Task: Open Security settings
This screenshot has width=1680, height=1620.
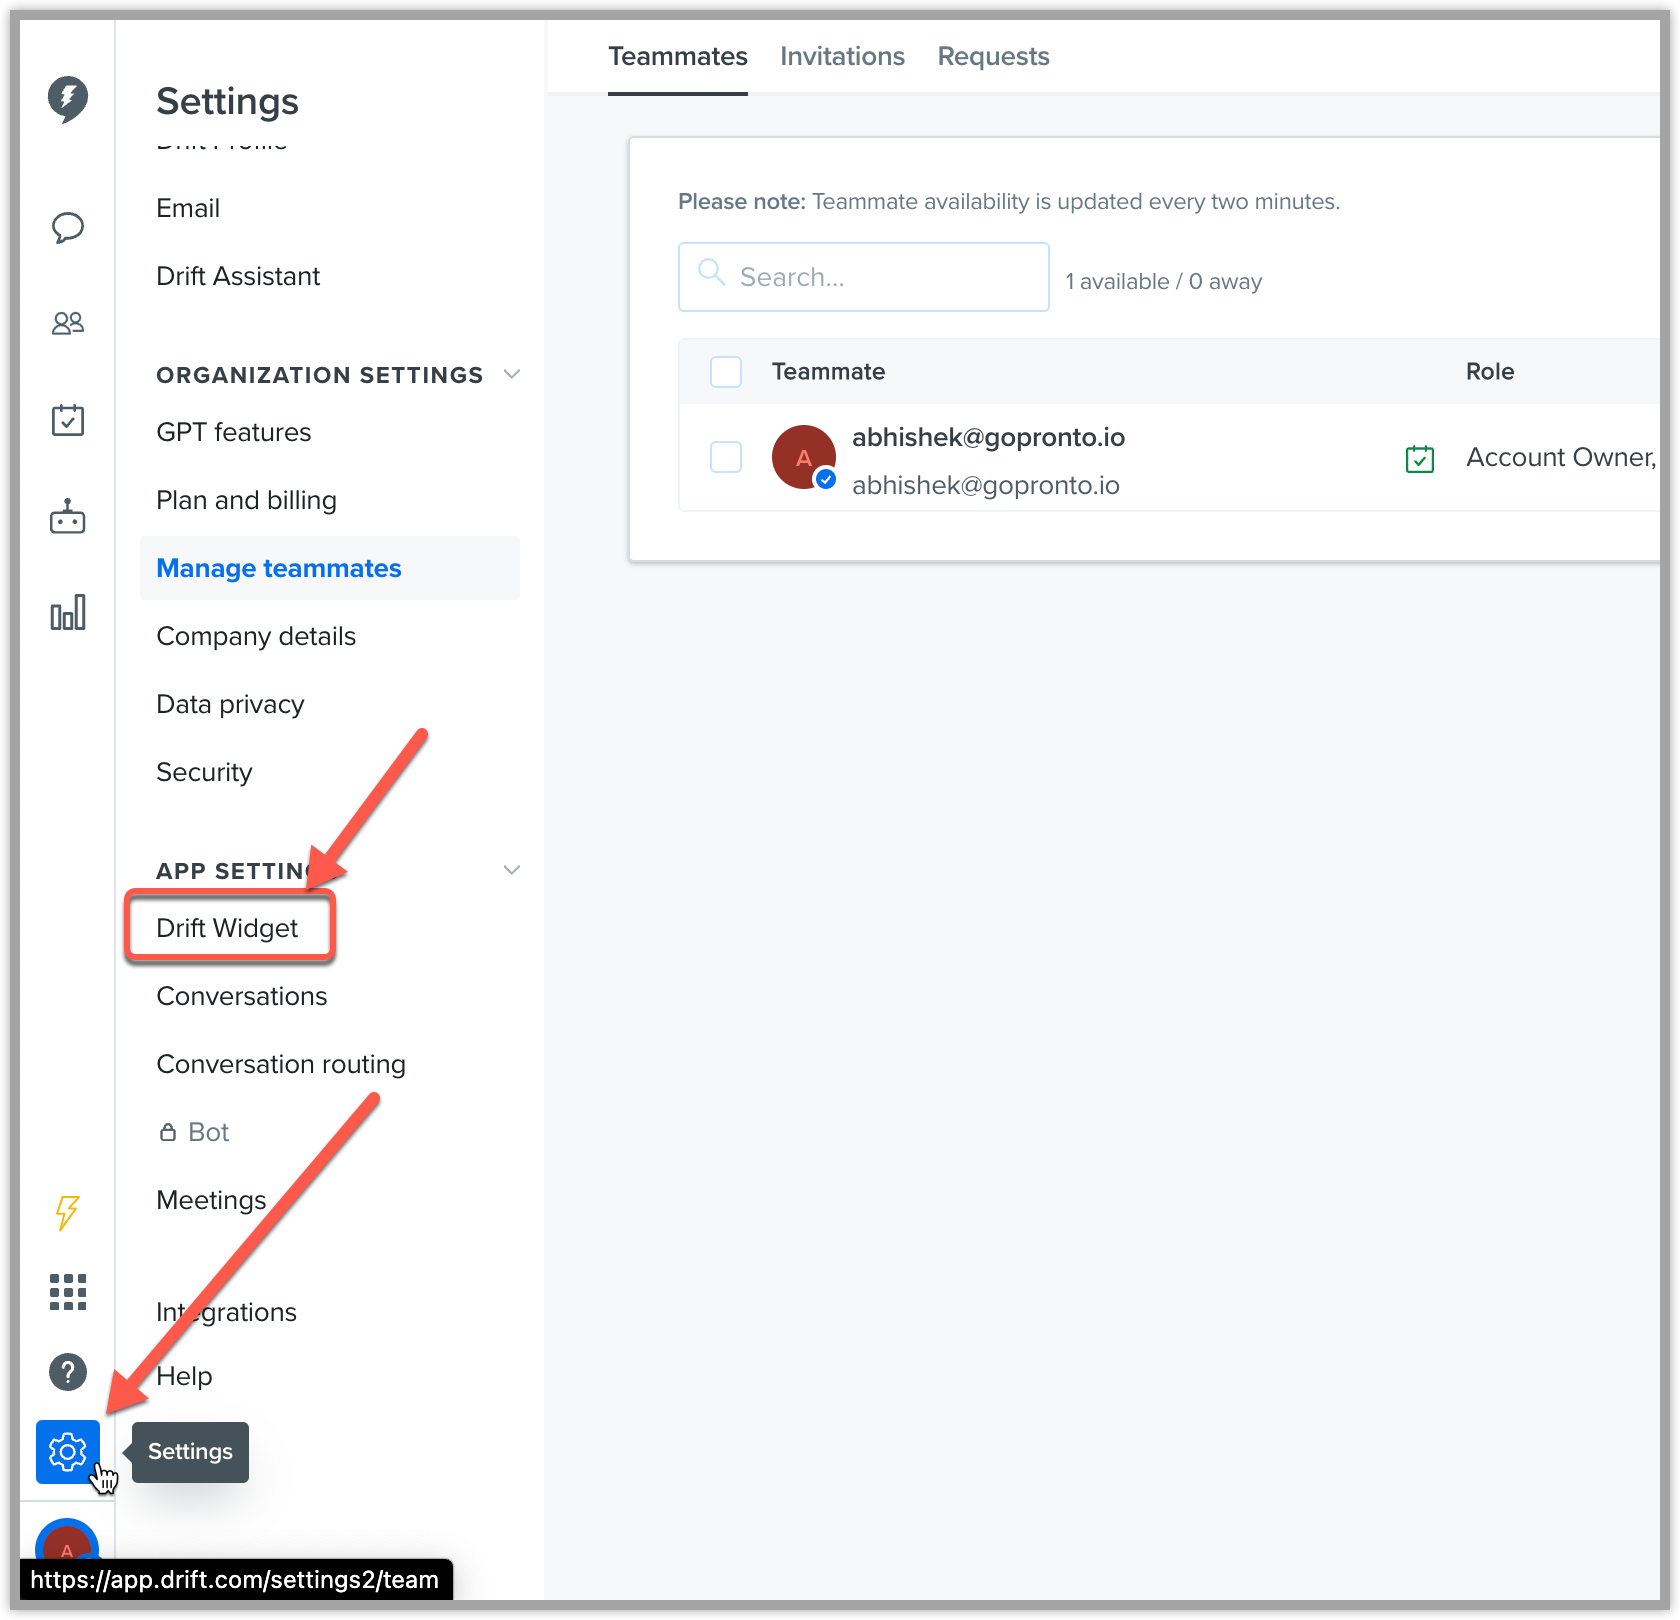Action: (204, 772)
